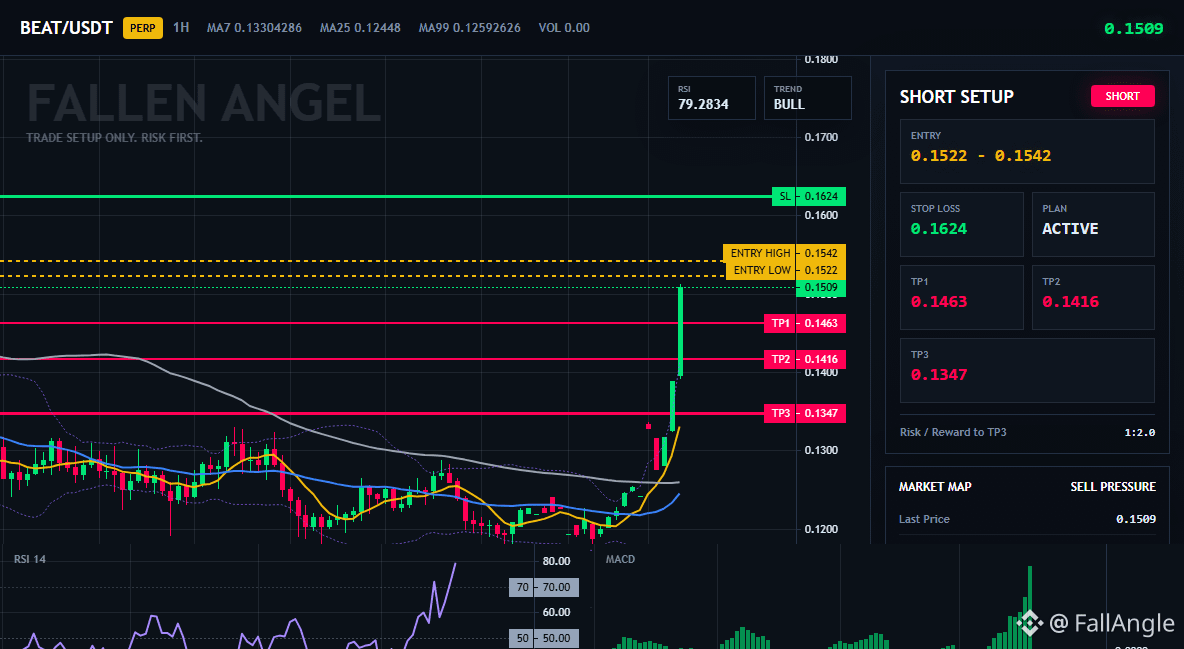
Task: Click the current price 0.1509 axis tag
Action: [x=821, y=287]
